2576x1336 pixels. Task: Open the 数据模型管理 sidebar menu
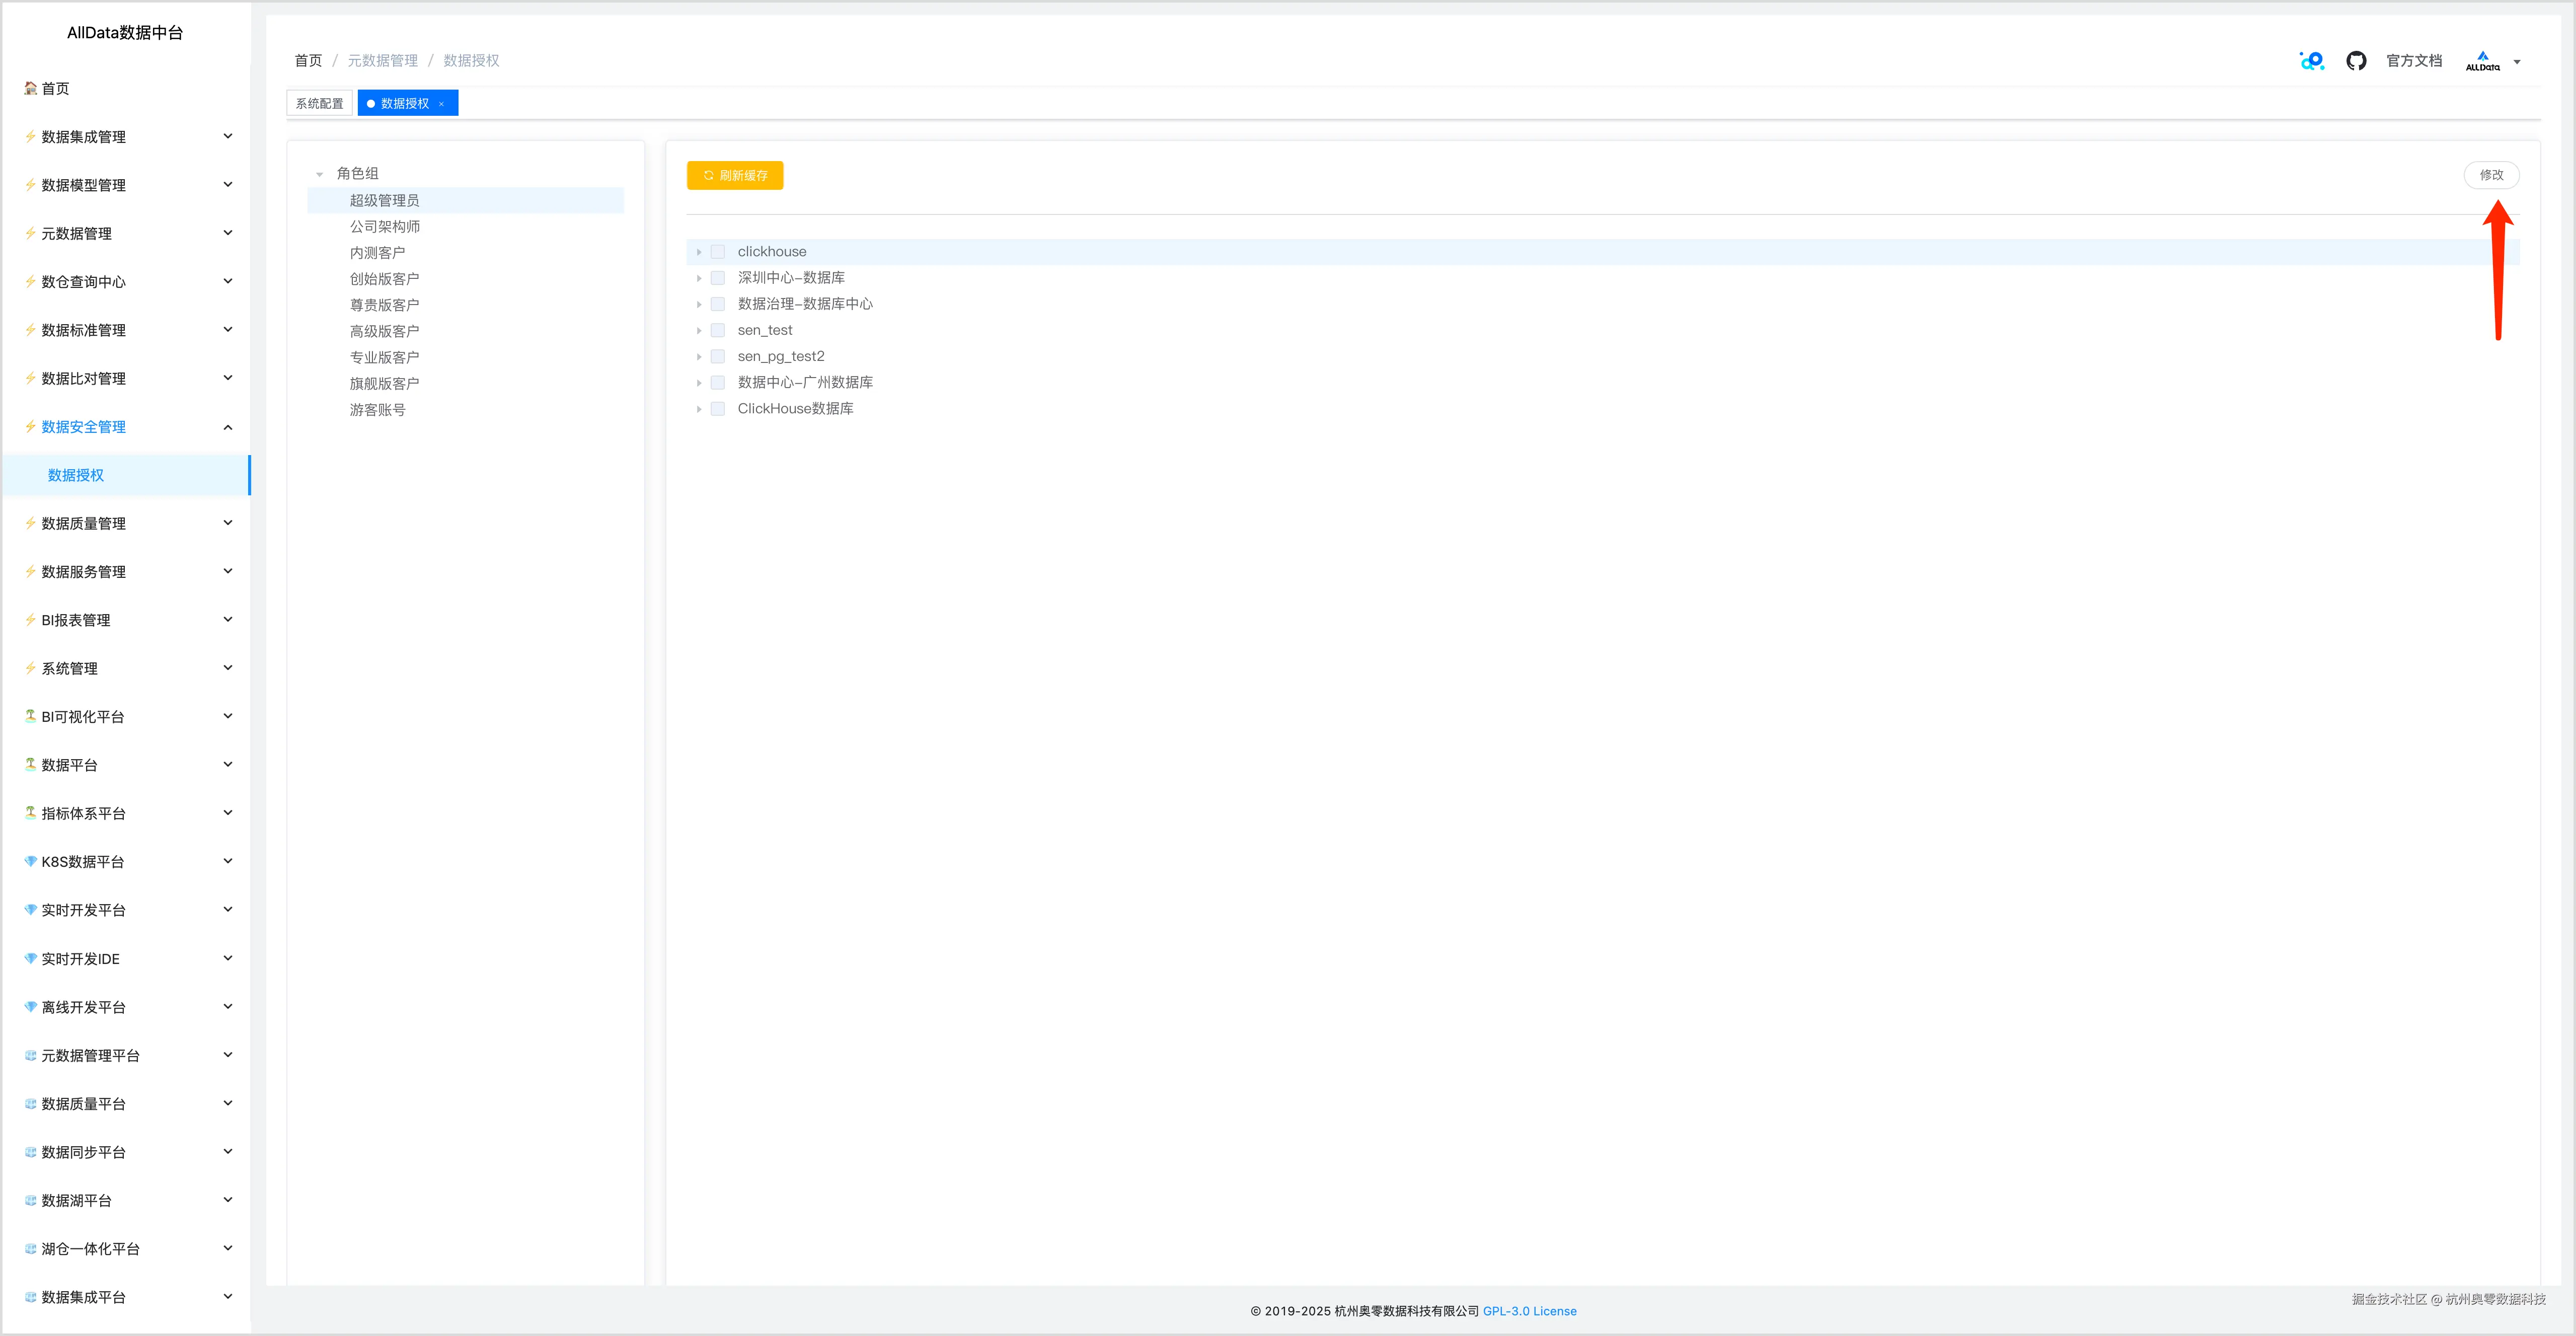[x=126, y=185]
